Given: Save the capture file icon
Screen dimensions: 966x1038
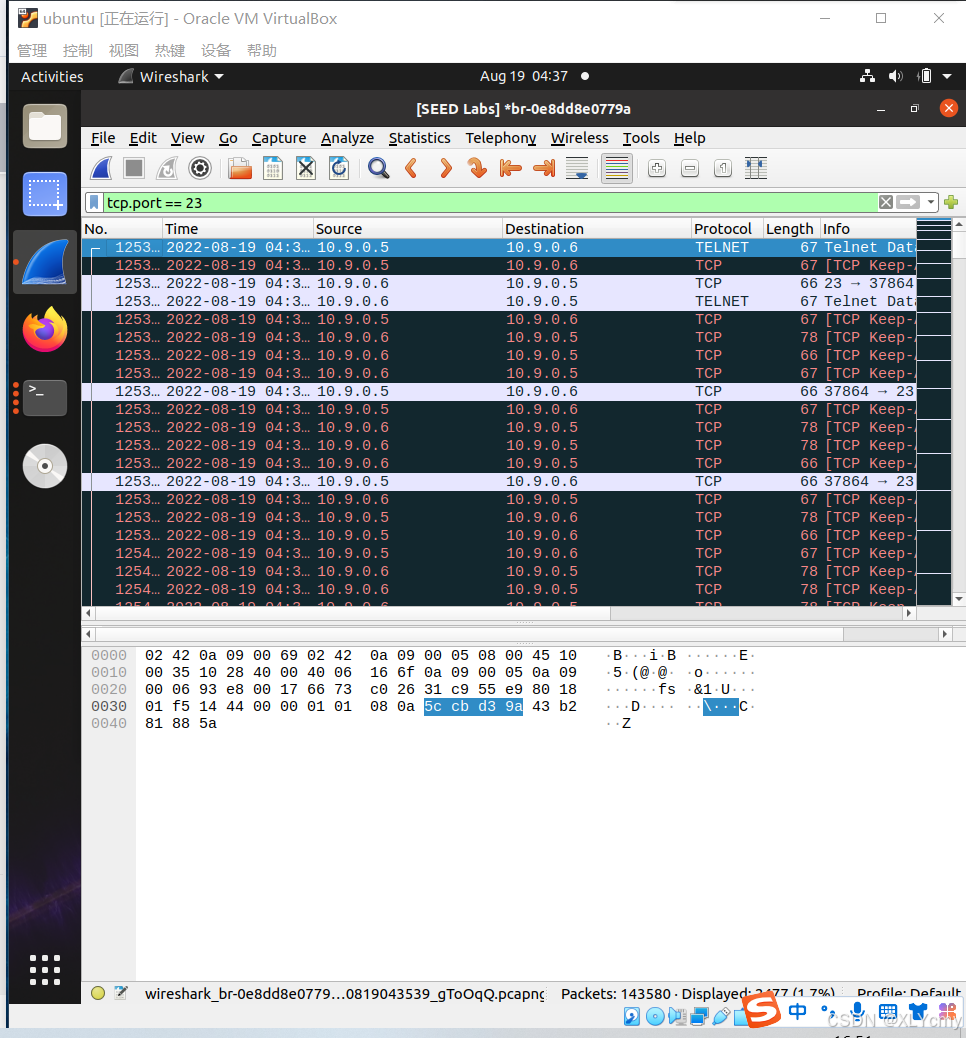Looking at the screenshot, I should tap(273, 168).
